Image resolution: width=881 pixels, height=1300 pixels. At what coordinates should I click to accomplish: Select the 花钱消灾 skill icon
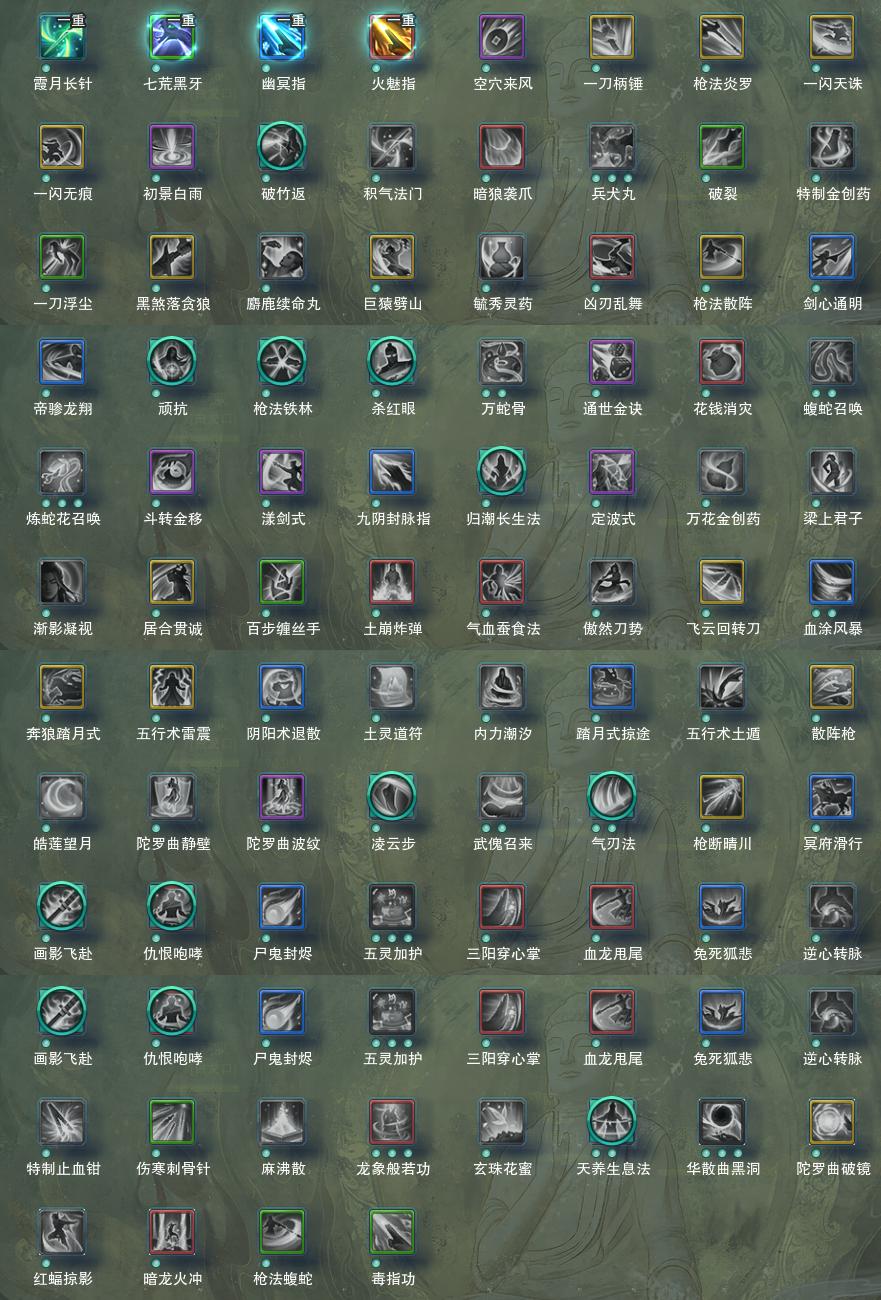pos(722,362)
